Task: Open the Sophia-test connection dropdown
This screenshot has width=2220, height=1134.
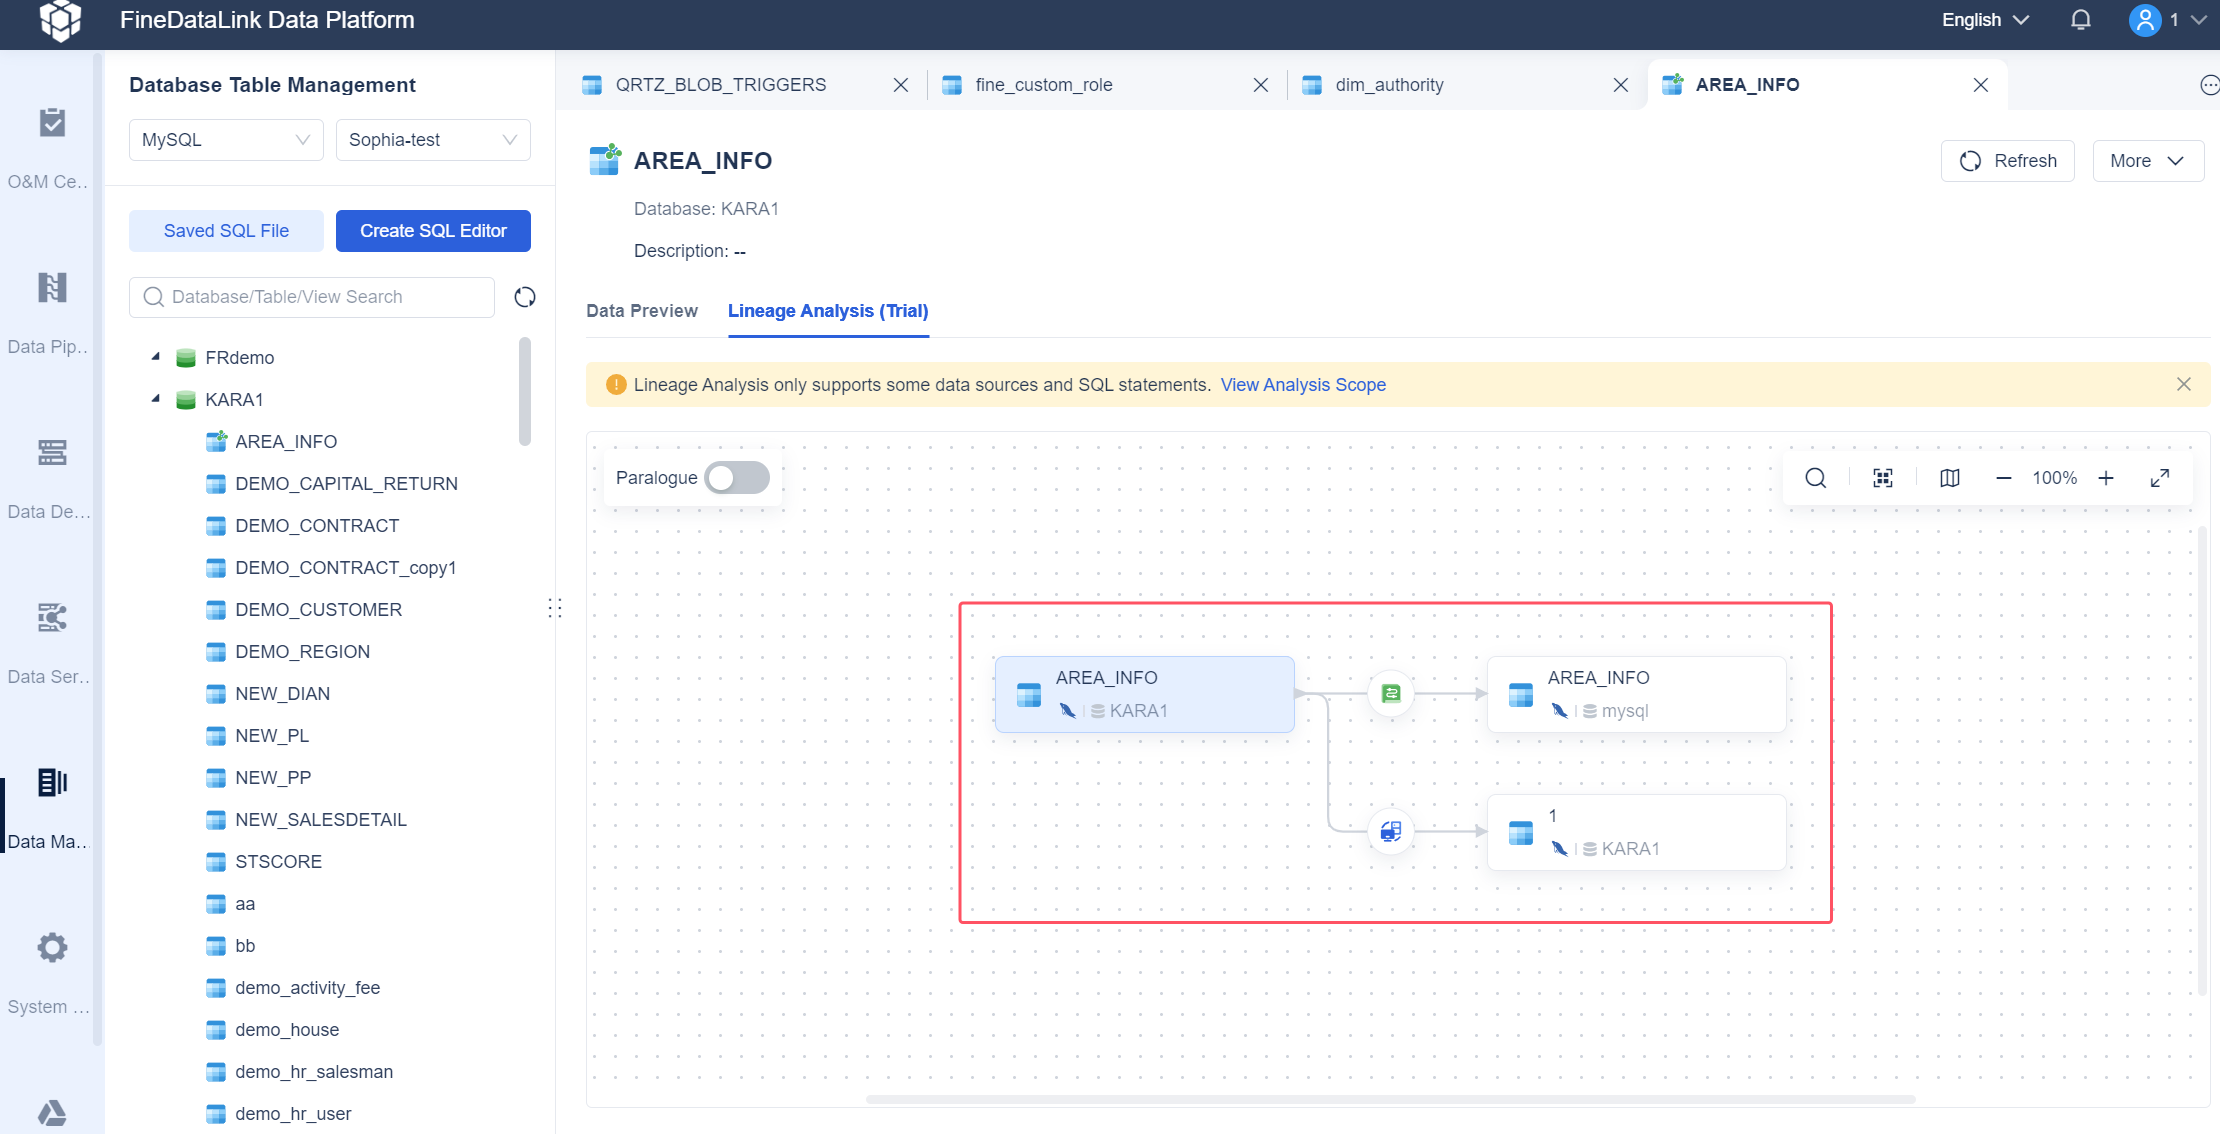Action: click(x=433, y=140)
